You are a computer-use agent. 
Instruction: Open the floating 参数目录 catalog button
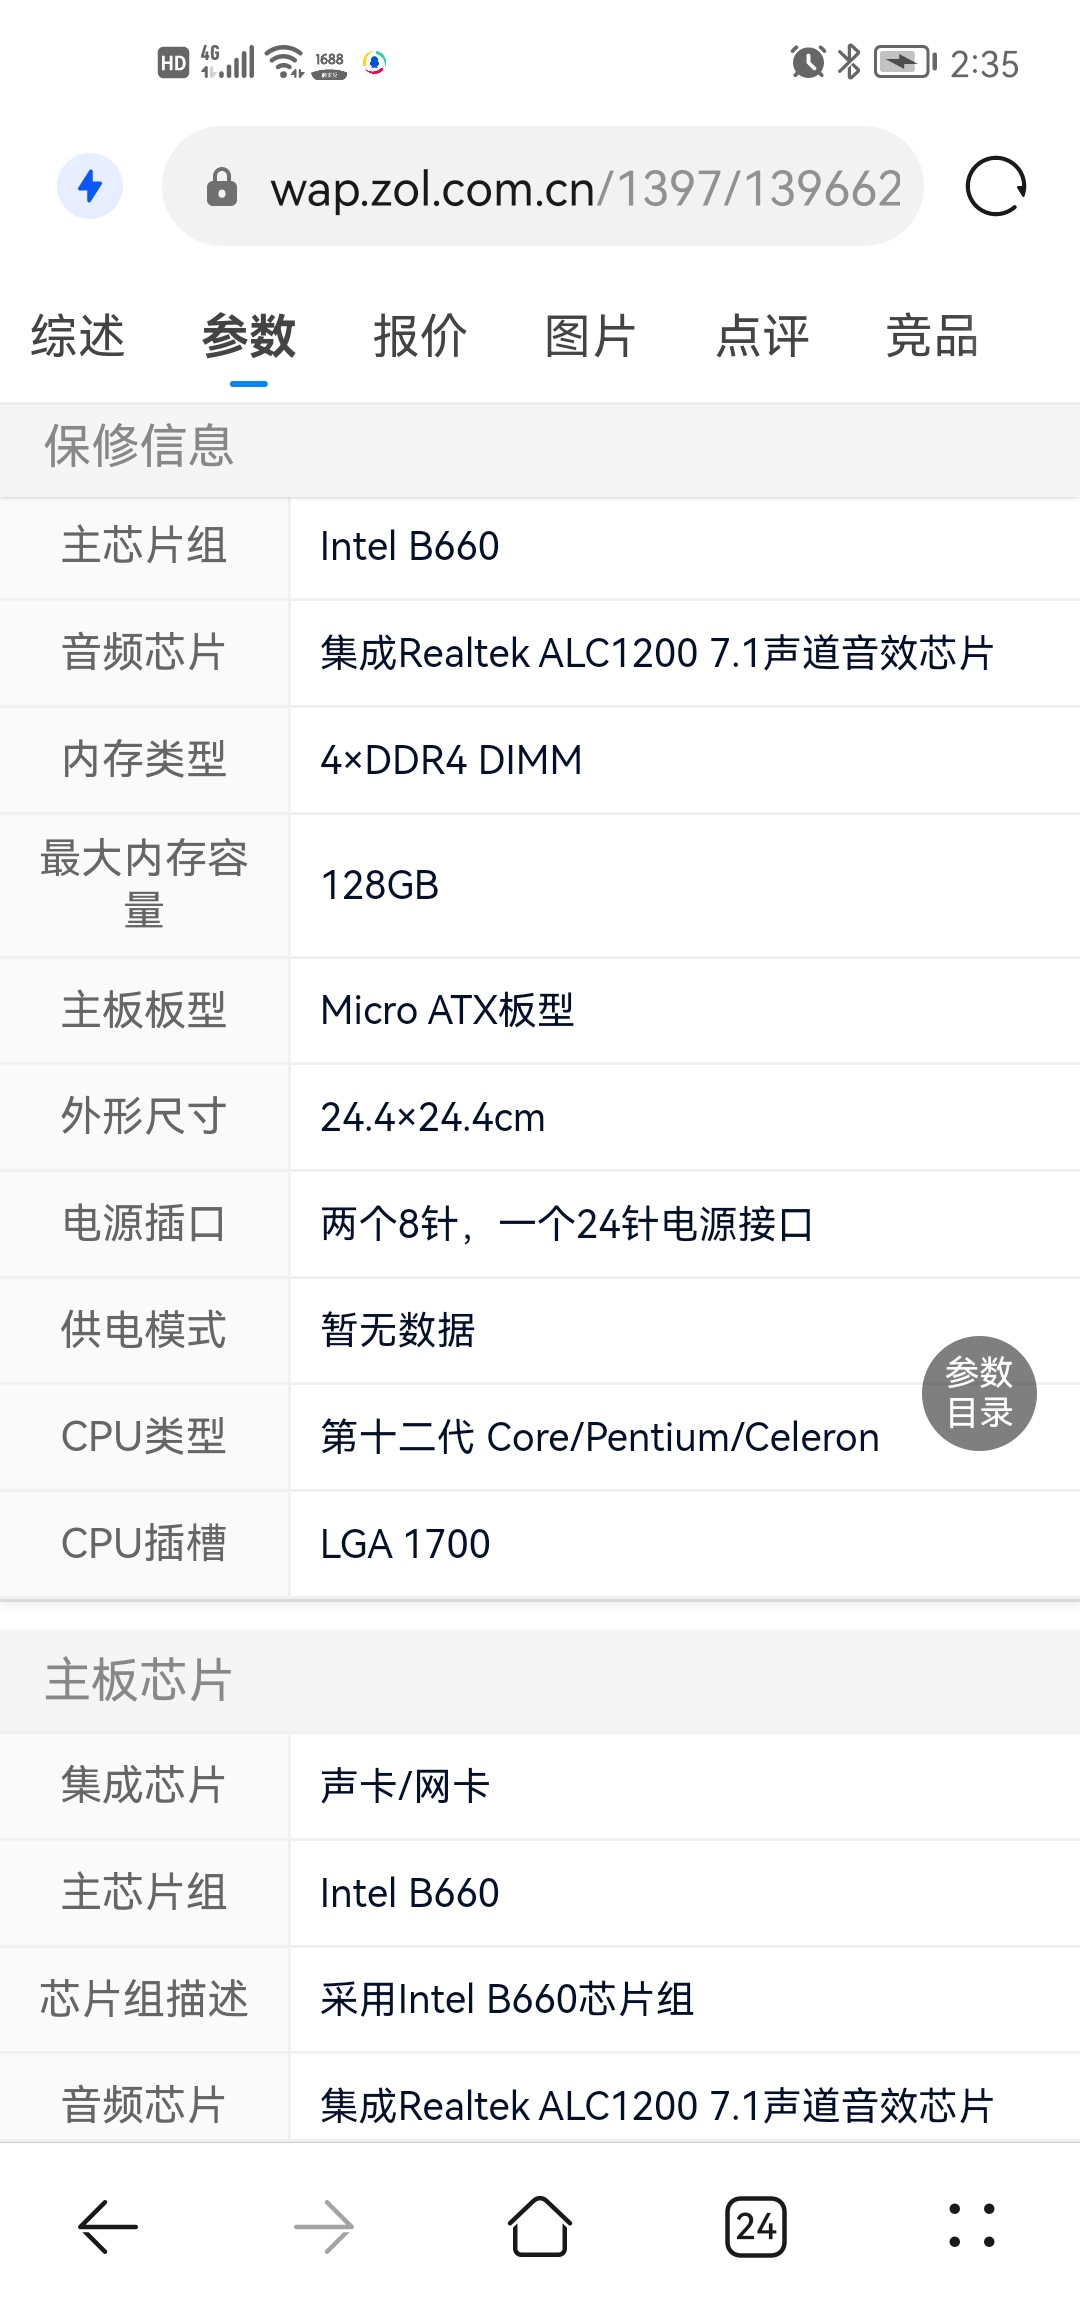(x=979, y=1393)
